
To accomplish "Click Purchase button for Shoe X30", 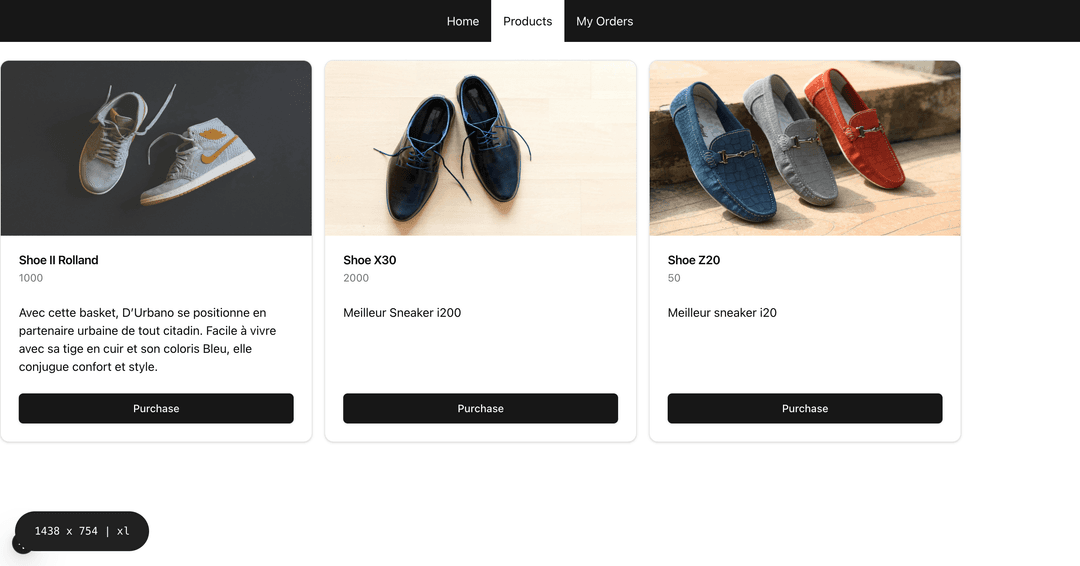I will 480,408.
